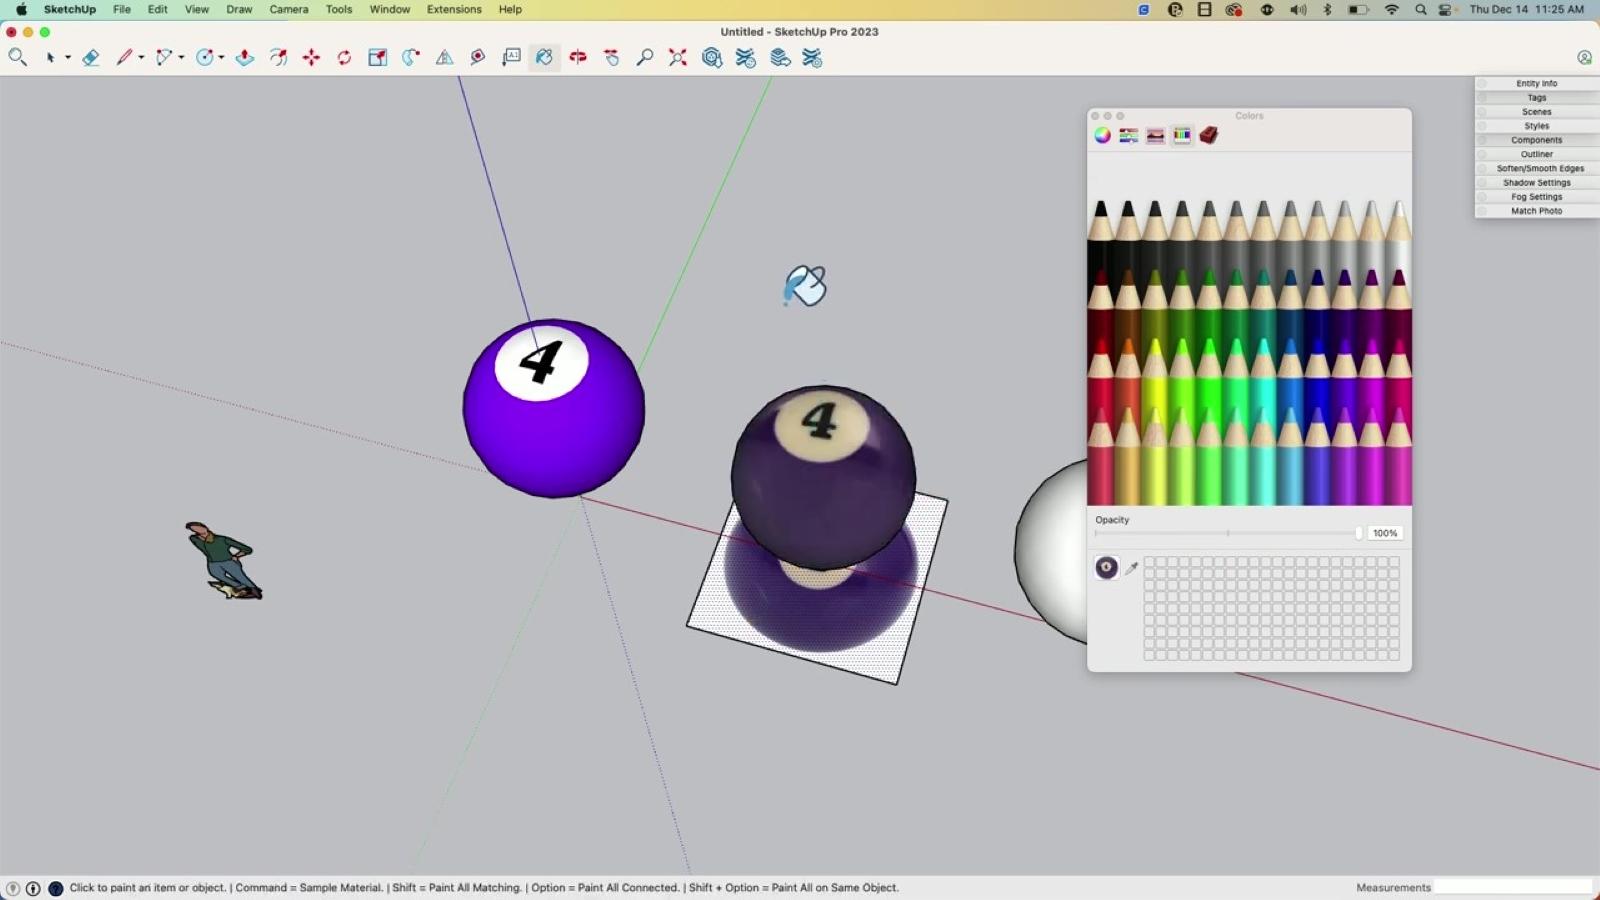This screenshot has height=900, width=1600.
Task: Open the Line tool dropdown arrow
Action: [141, 58]
